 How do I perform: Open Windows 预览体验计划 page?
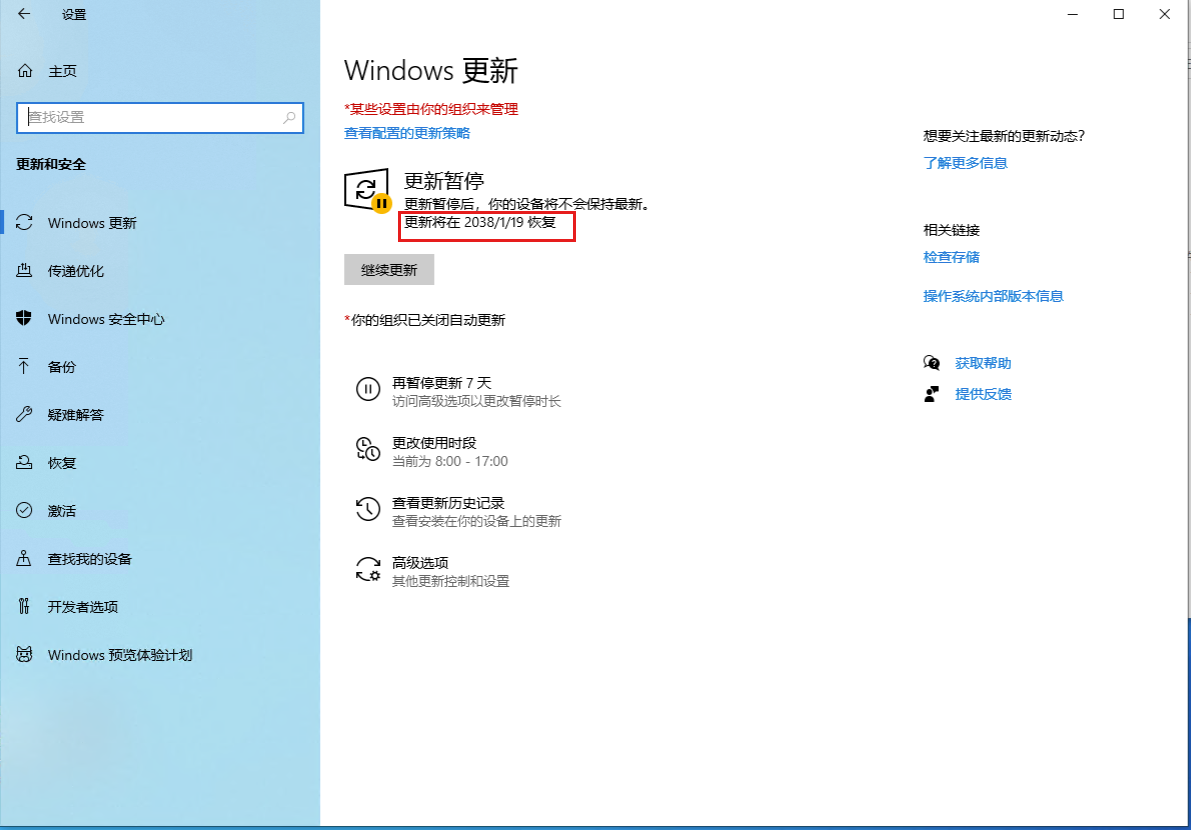click(x=160, y=655)
